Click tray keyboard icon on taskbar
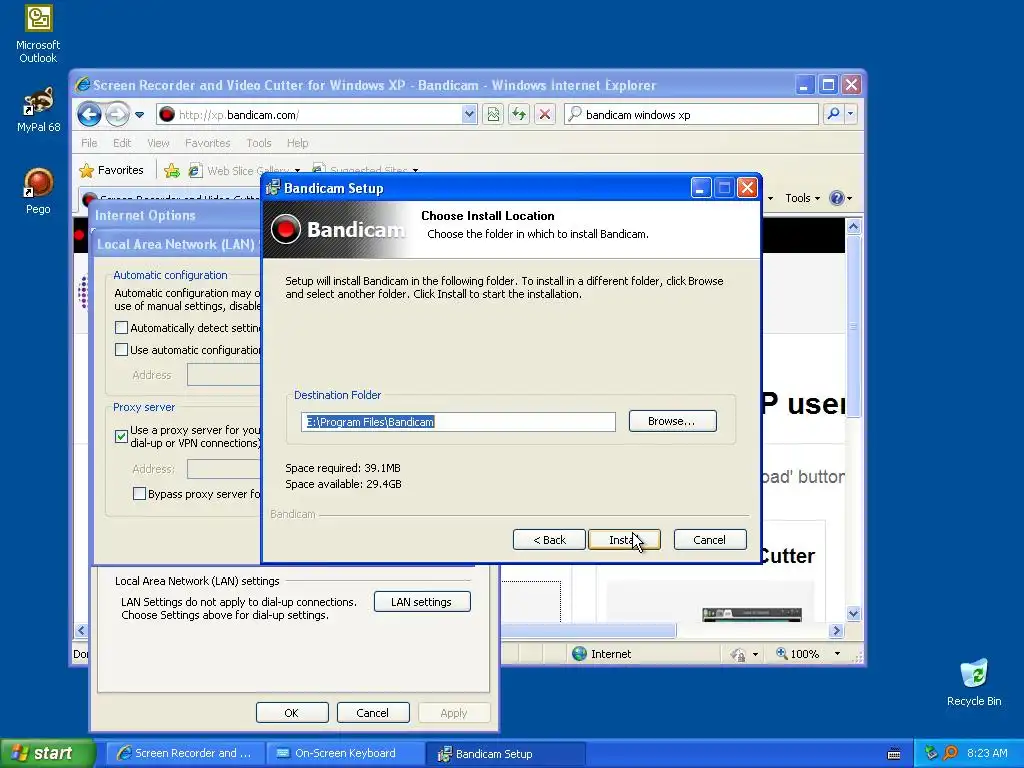The height and width of the screenshot is (768, 1024). coord(894,754)
